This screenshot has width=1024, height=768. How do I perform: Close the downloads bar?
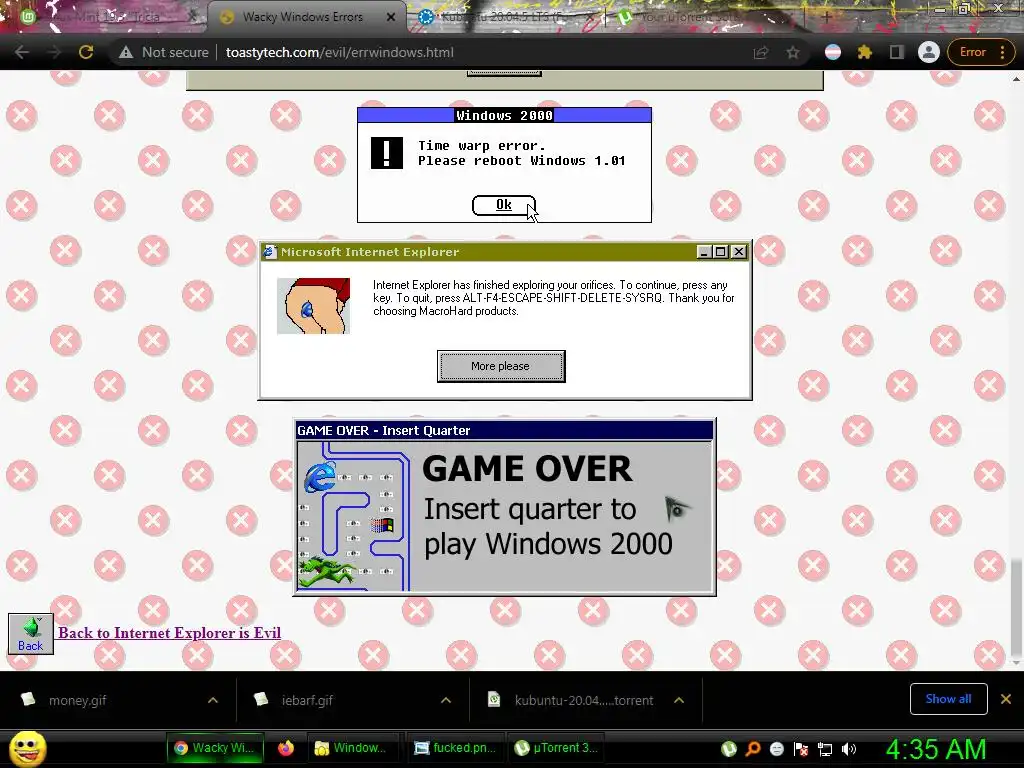tap(1006, 699)
